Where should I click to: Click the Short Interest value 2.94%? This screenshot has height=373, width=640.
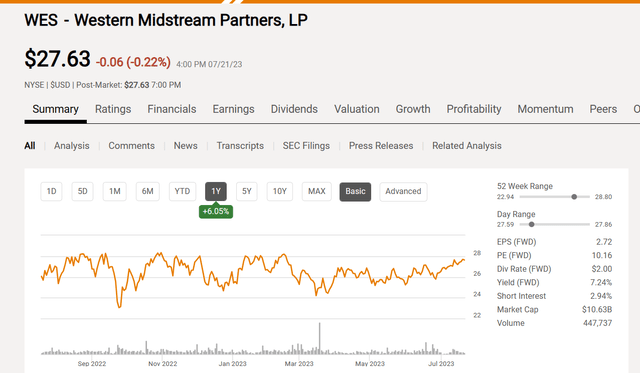point(601,296)
